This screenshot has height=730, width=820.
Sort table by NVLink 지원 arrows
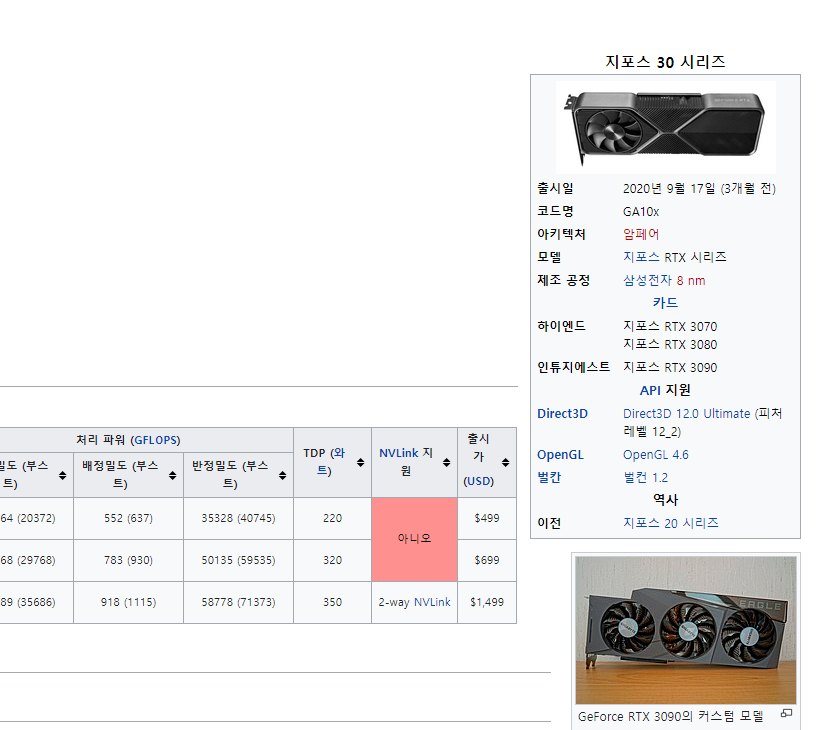click(446, 463)
